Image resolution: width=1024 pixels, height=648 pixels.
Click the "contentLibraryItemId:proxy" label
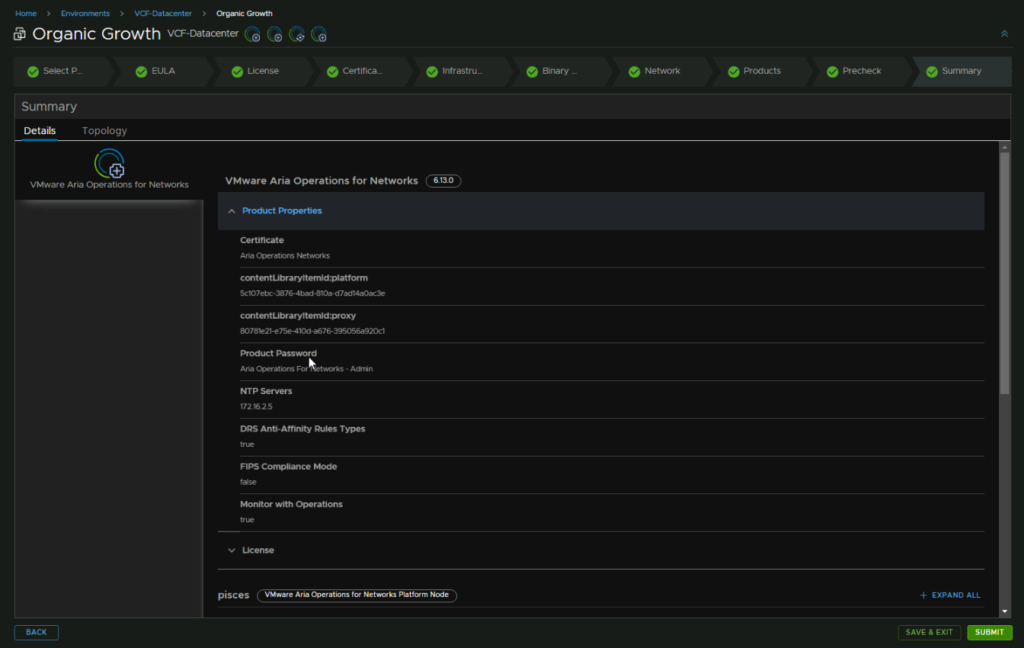298,316
